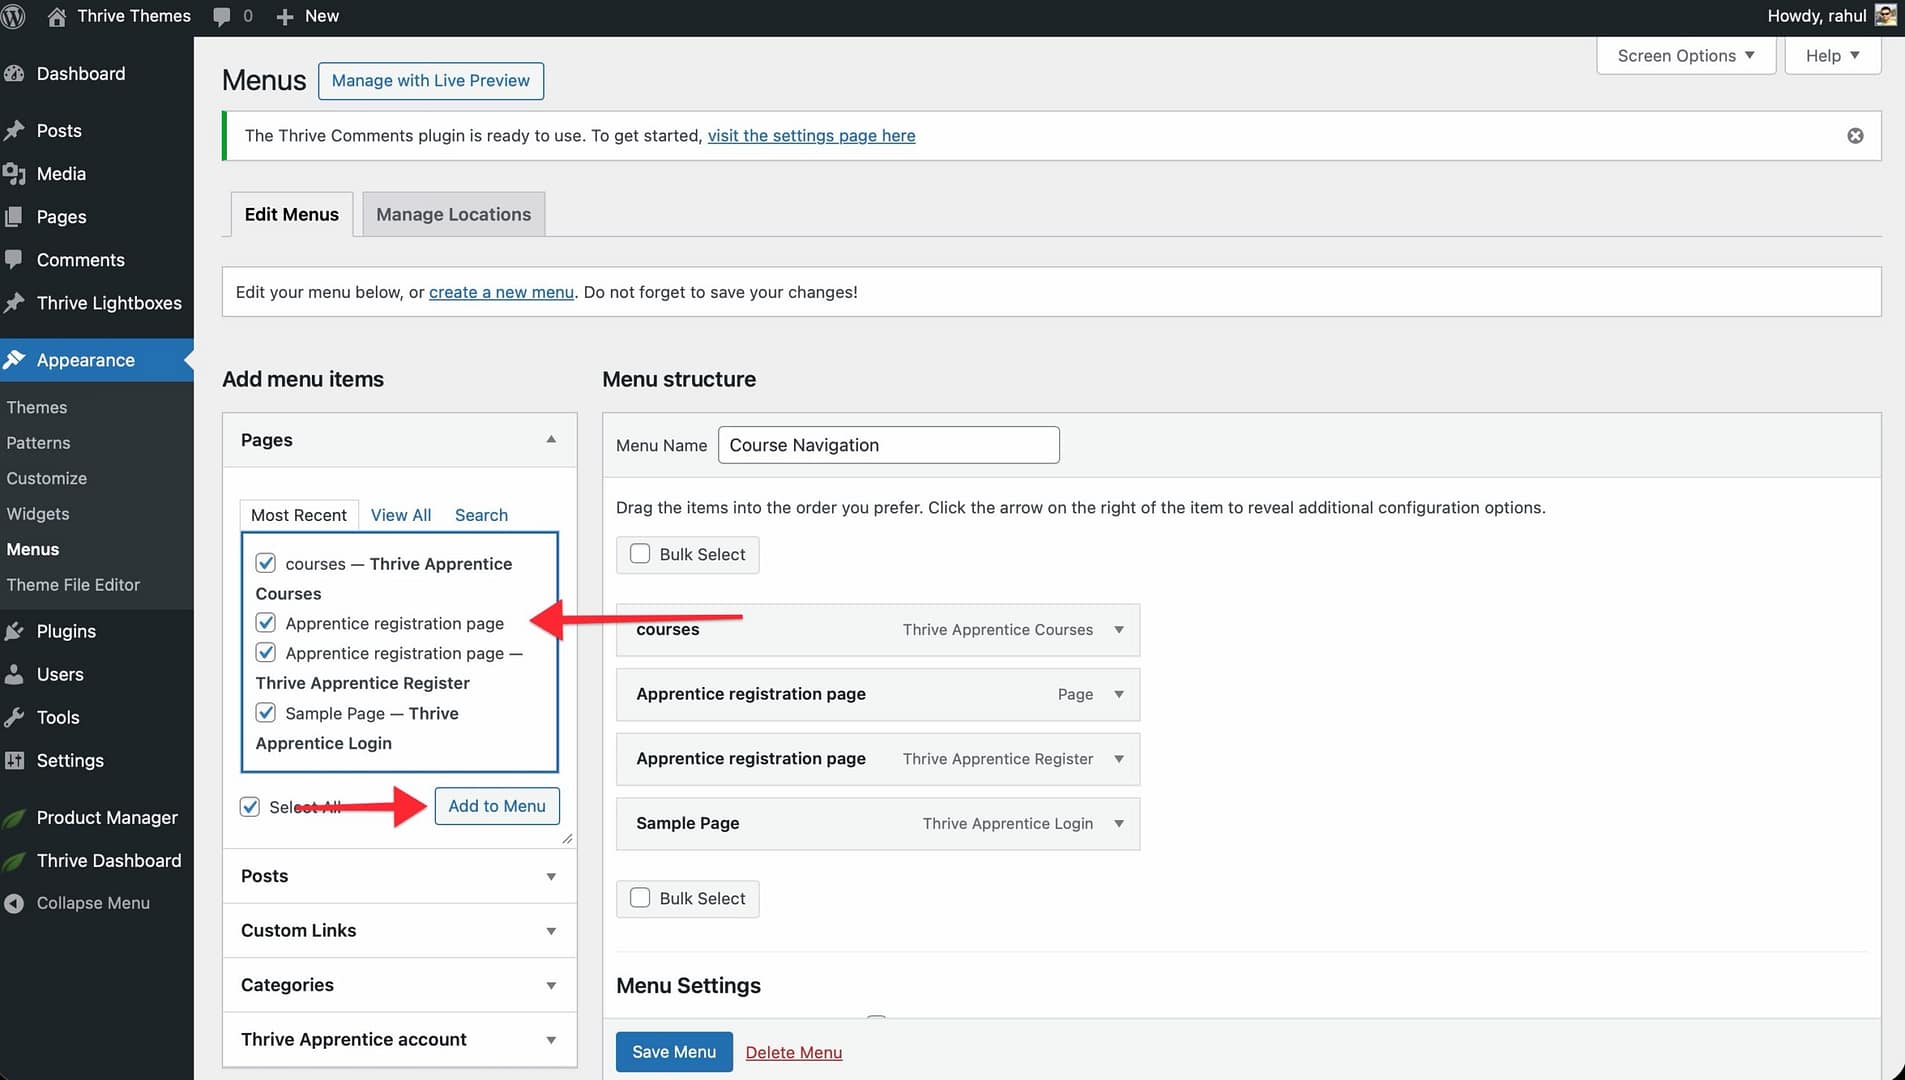Uncheck the Select All checkbox

250,807
